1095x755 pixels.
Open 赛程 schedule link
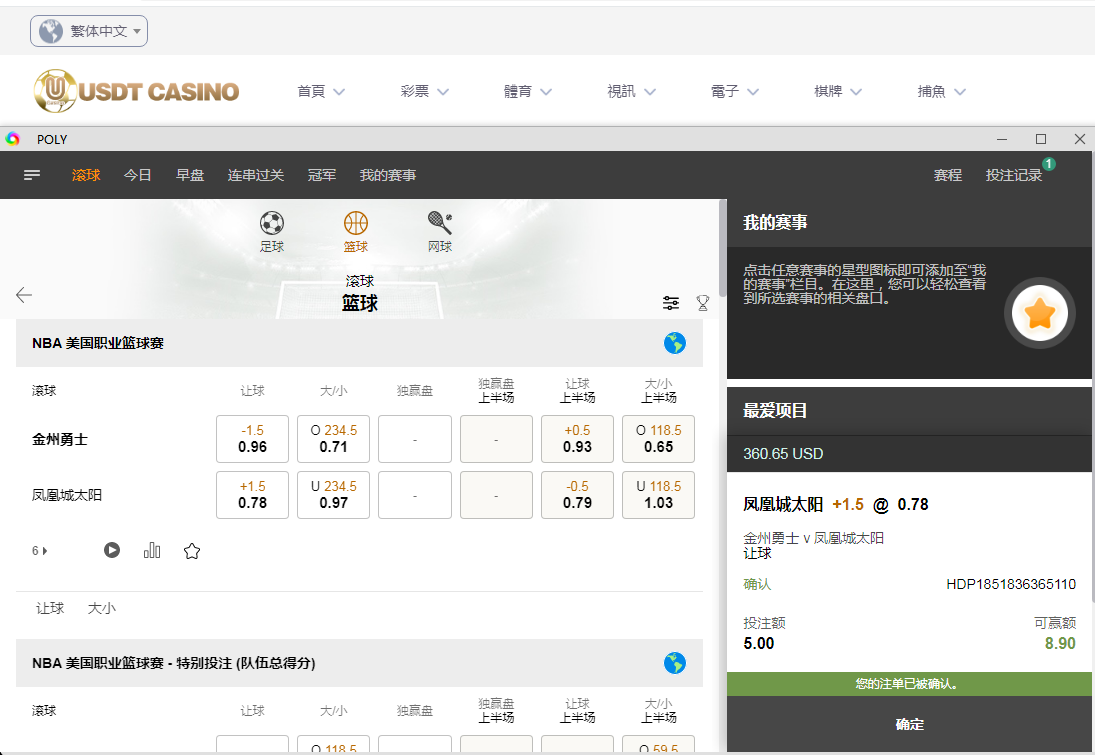click(948, 175)
